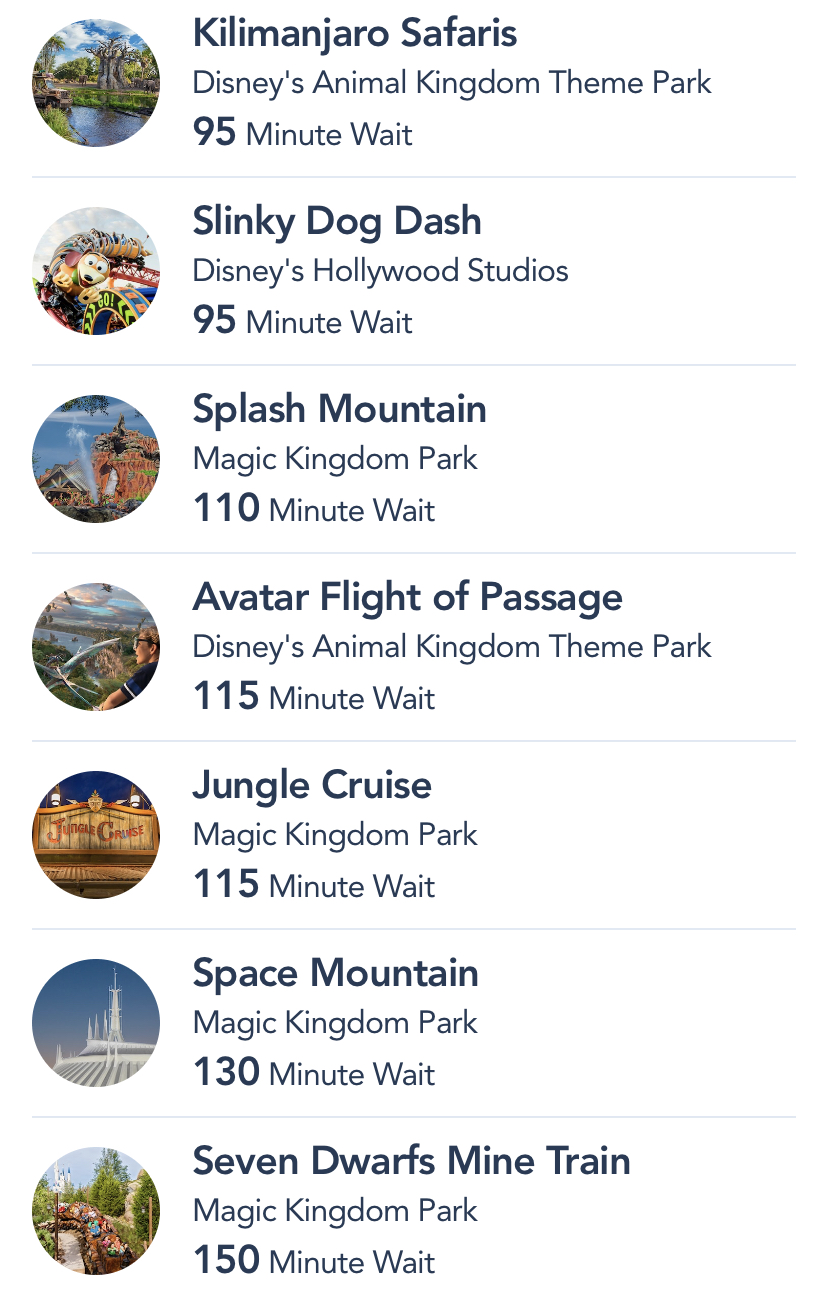Select the Splash Mountain title
This screenshot has height=1290, width=828.
340,409
